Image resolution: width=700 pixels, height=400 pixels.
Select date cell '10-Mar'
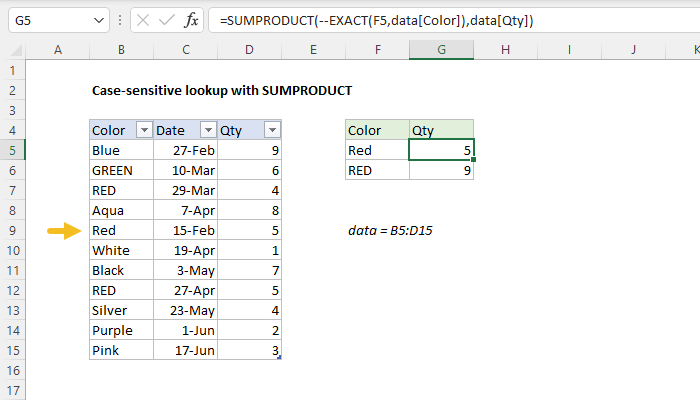(x=186, y=171)
